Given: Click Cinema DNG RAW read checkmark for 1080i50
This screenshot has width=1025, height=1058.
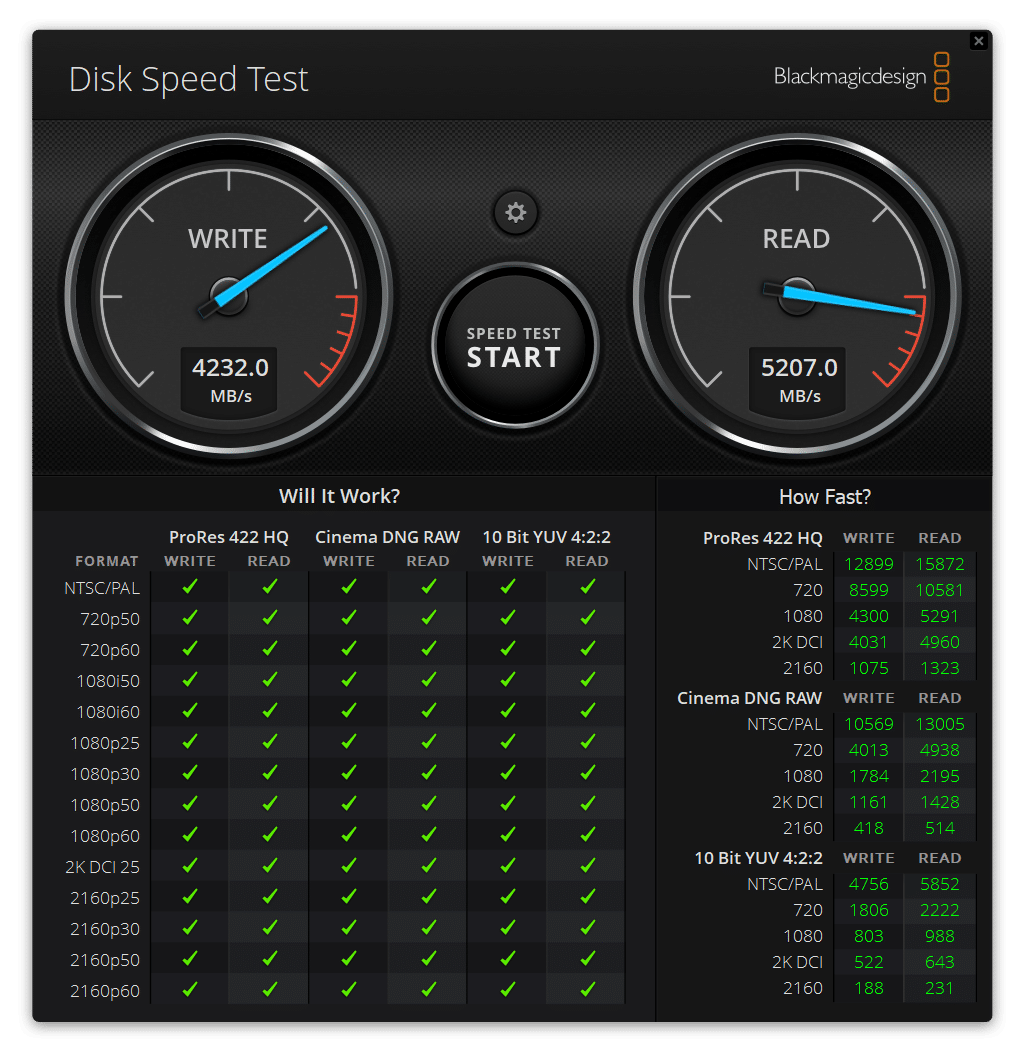Looking at the screenshot, I should 428,679.
